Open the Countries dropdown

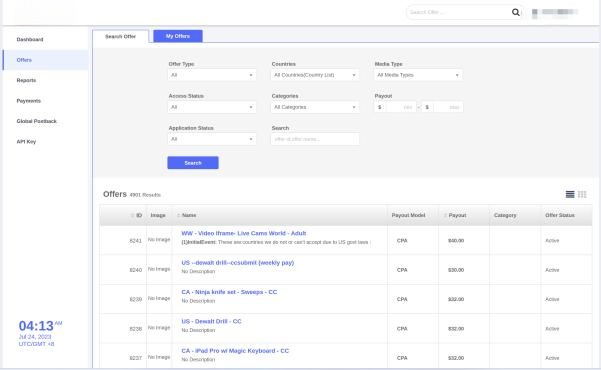pos(315,75)
